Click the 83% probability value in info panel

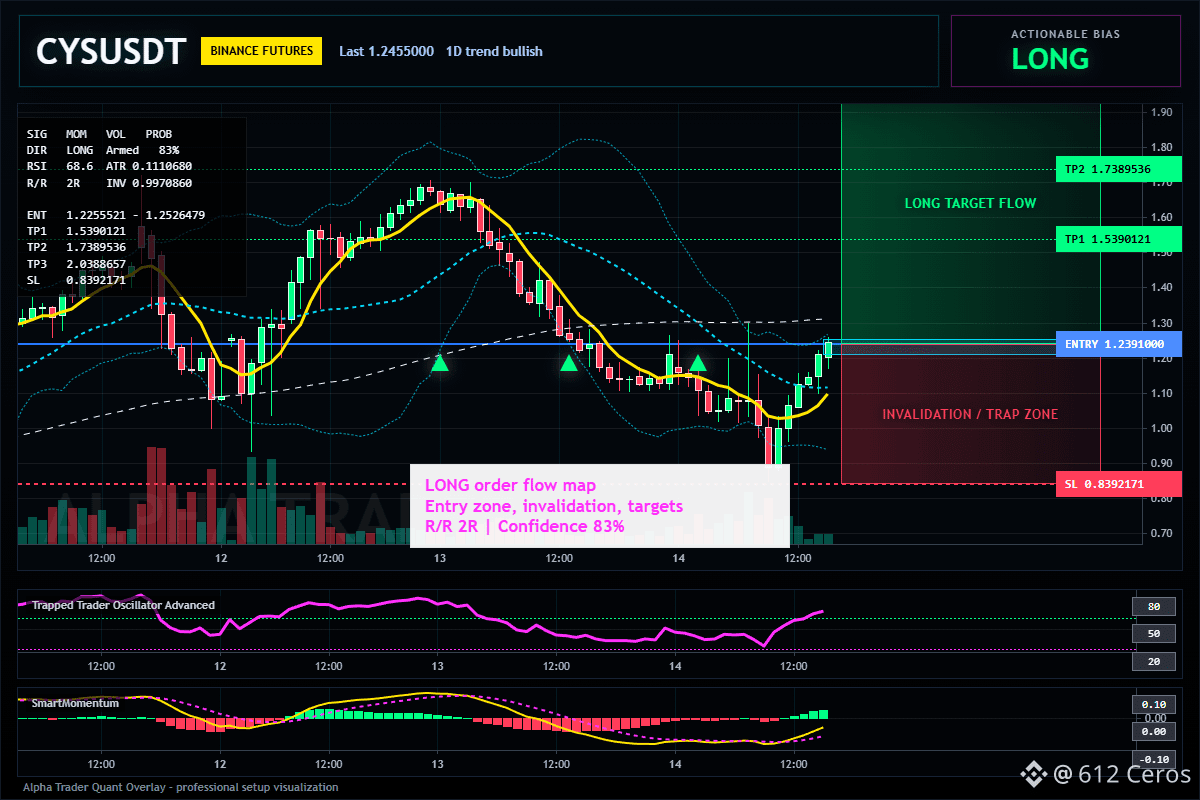tap(169, 149)
